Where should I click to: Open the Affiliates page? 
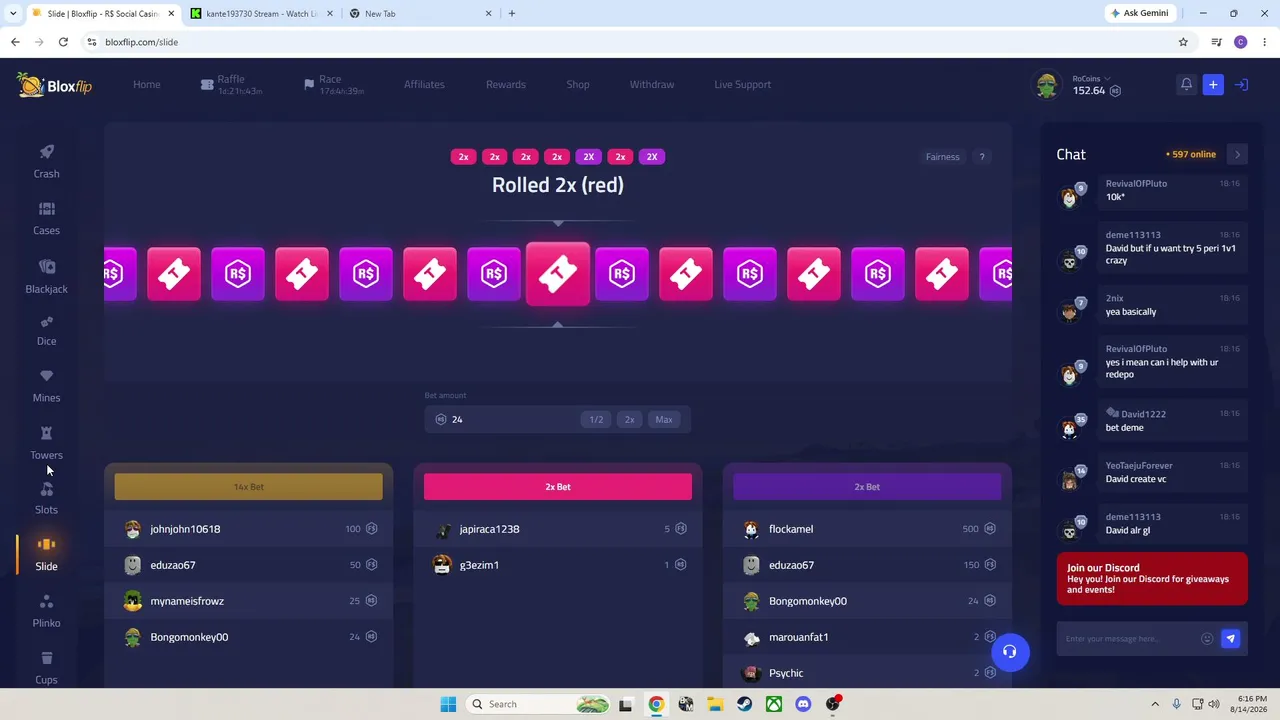point(424,85)
